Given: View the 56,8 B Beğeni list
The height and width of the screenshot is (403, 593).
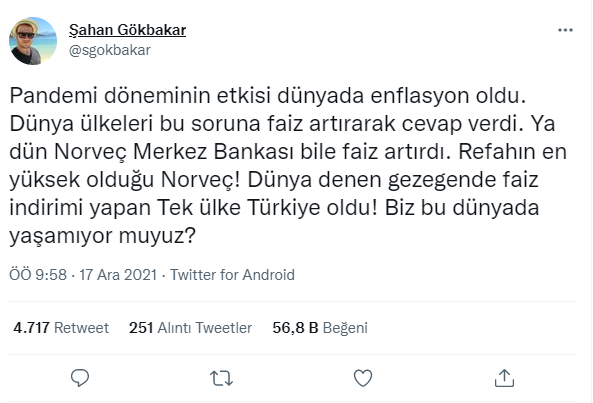Looking at the screenshot, I should click(x=320, y=327).
